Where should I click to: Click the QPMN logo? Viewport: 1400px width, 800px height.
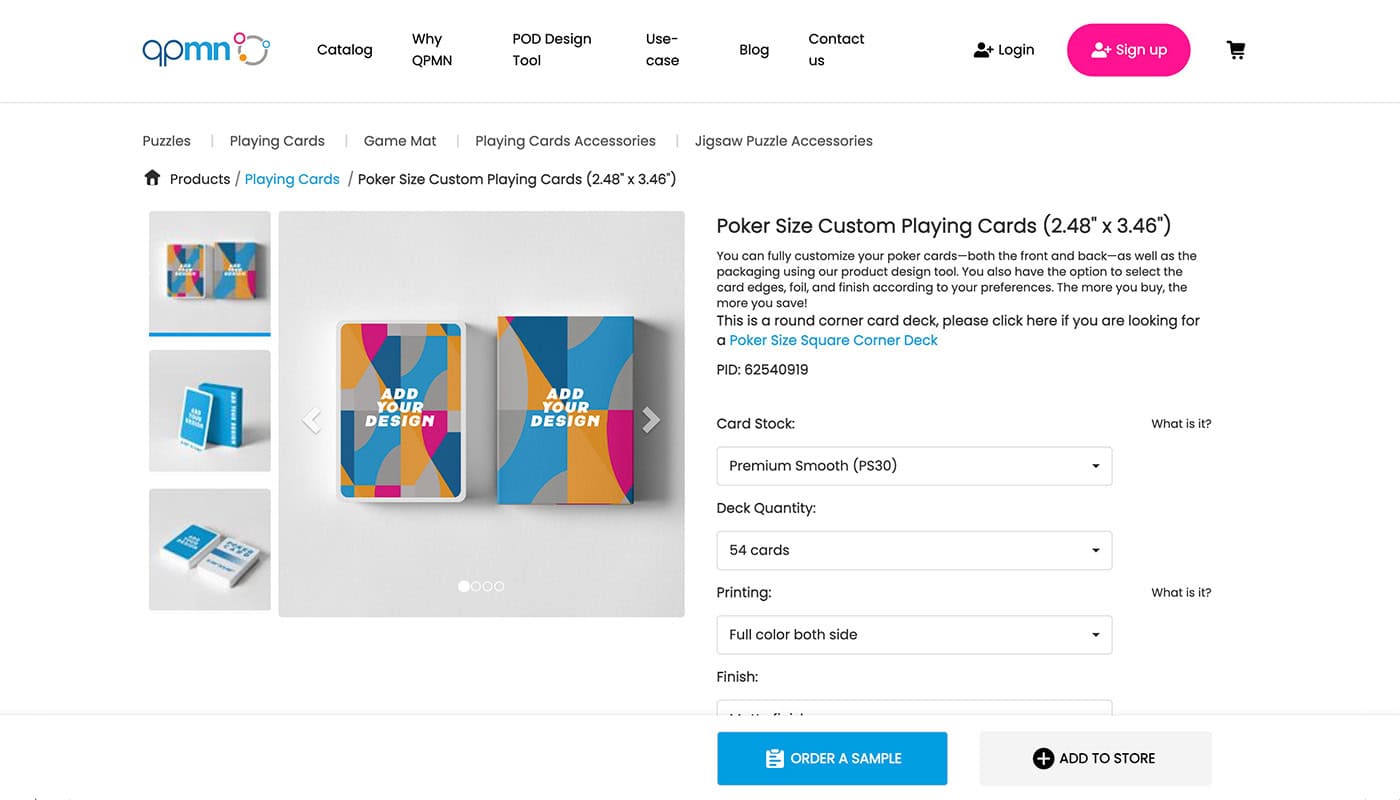click(x=206, y=50)
